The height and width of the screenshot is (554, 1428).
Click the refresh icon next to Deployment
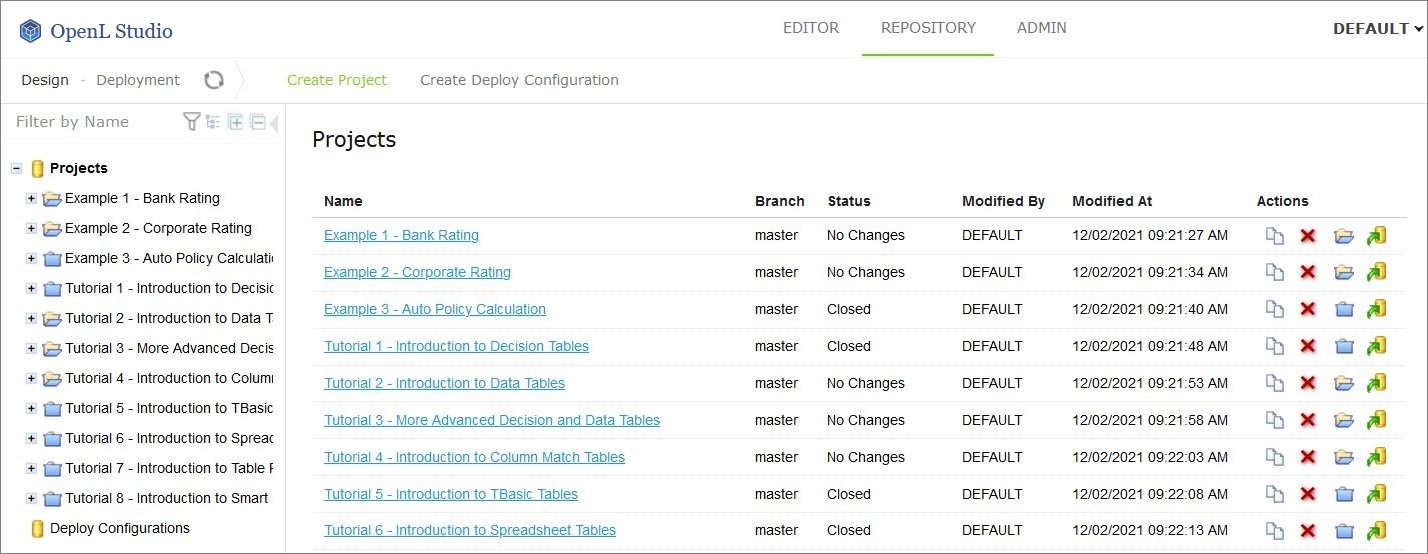pos(214,80)
